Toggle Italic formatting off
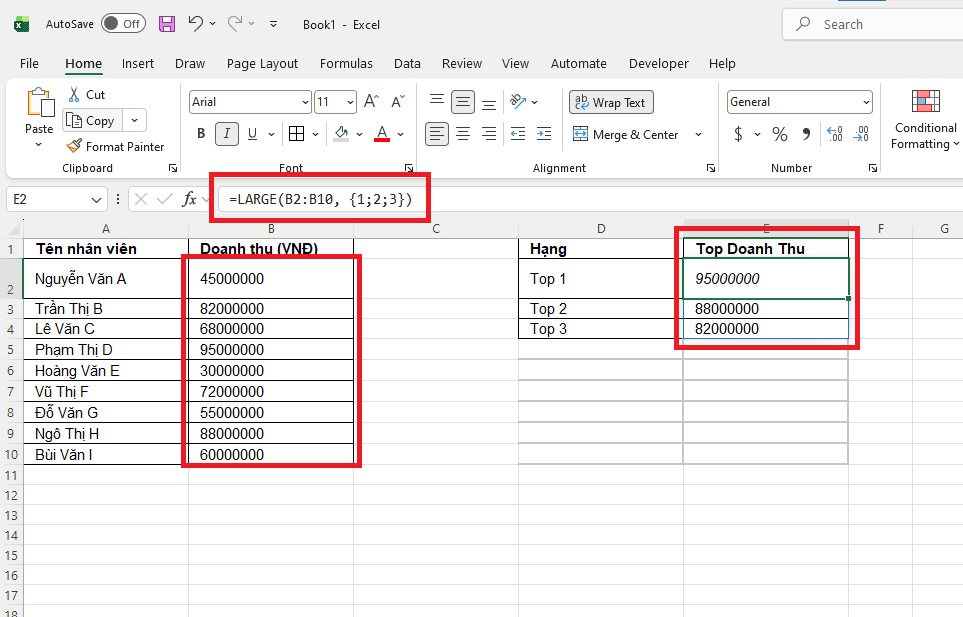This screenshot has height=617, width=963. click(x=227, y=134)
